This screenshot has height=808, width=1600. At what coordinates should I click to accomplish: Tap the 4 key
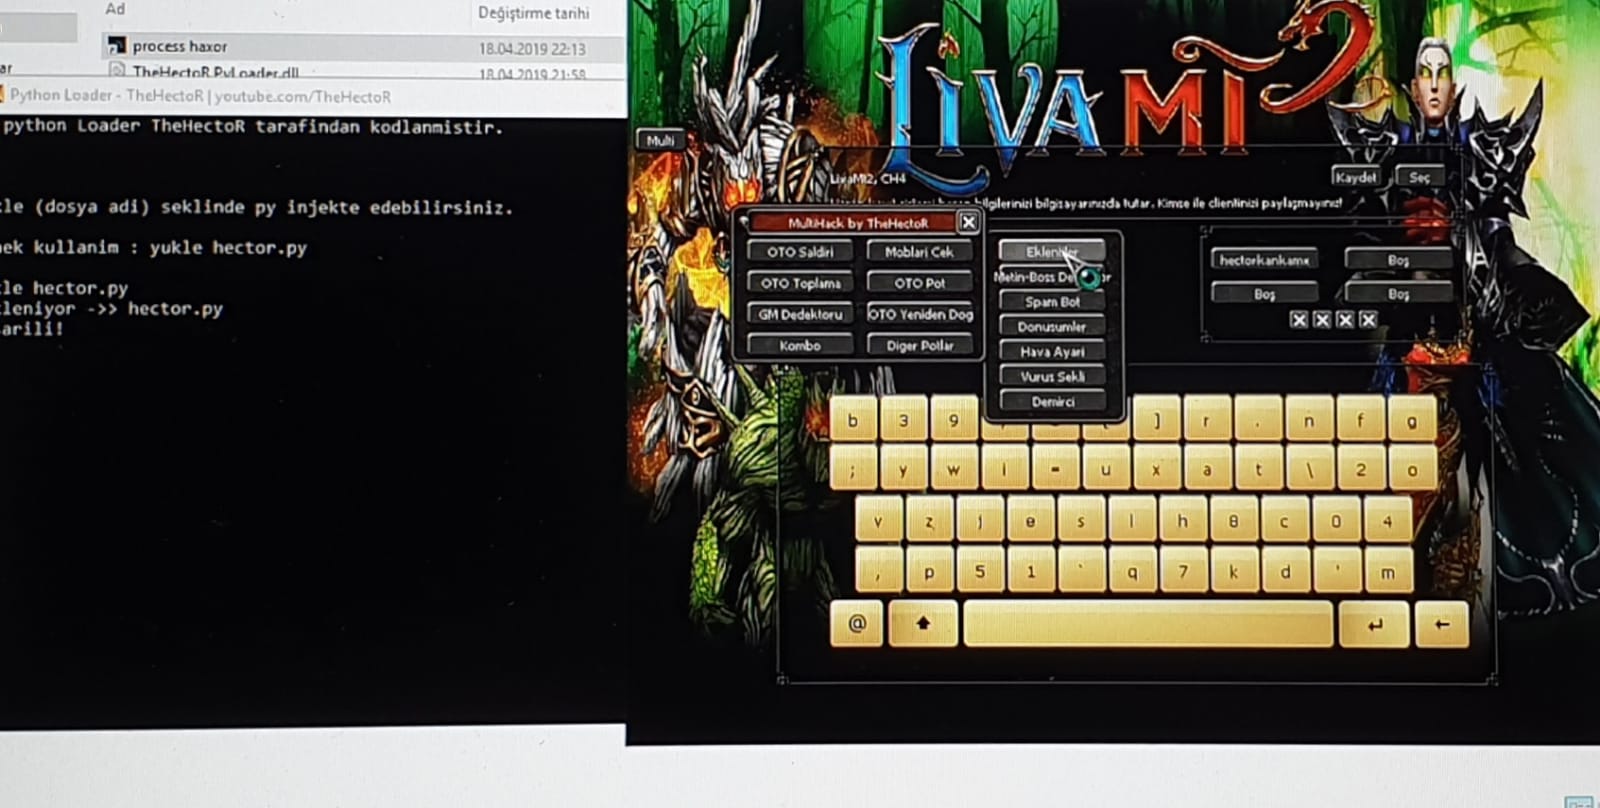[x=1387, y=521]
